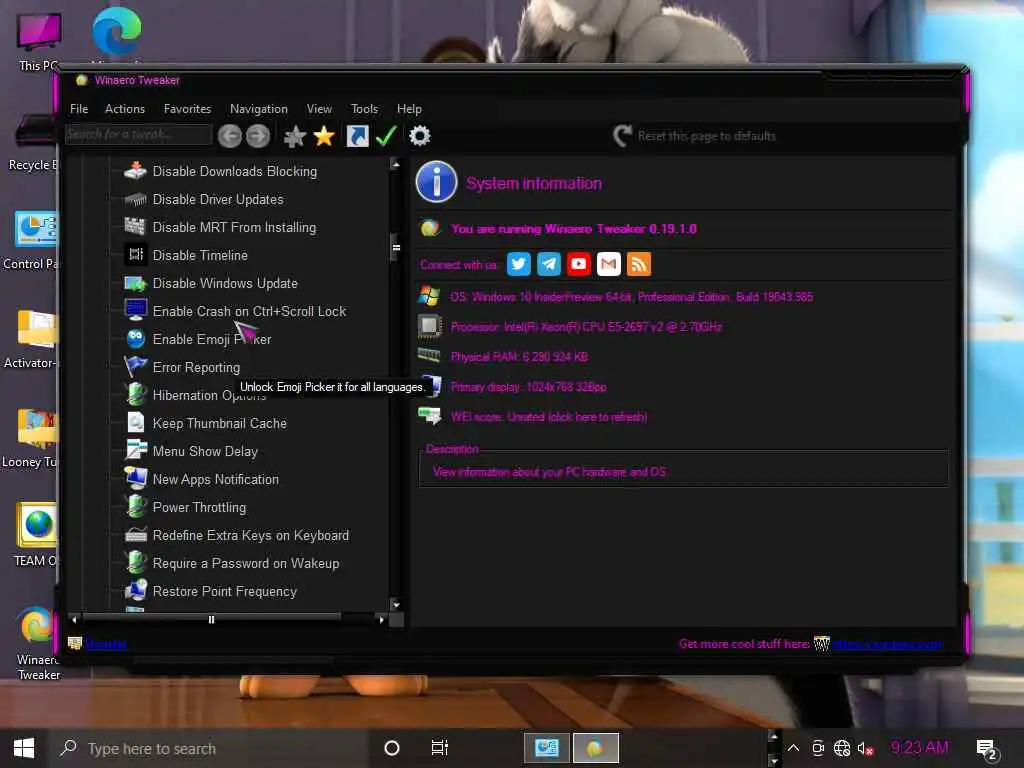Open Winaero Tweaker desktop shortcut
Image resolution: width=1024 pixels, height=768 pixels.
[37, 643]
